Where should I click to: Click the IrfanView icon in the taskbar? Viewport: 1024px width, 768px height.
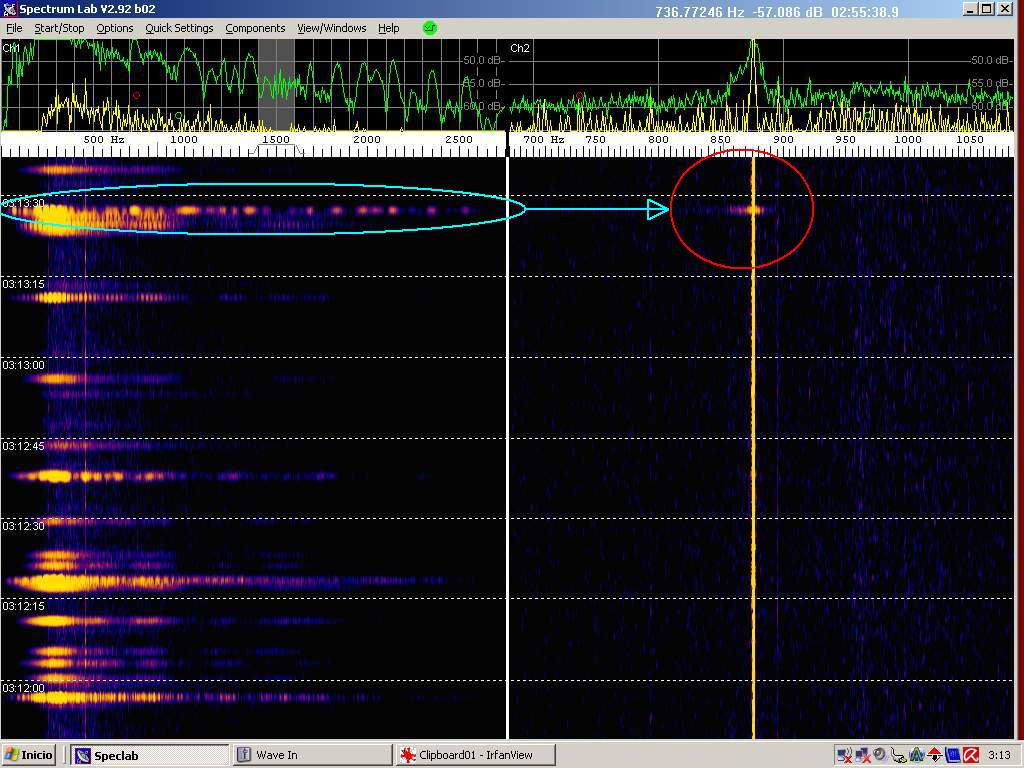(408, 755)
